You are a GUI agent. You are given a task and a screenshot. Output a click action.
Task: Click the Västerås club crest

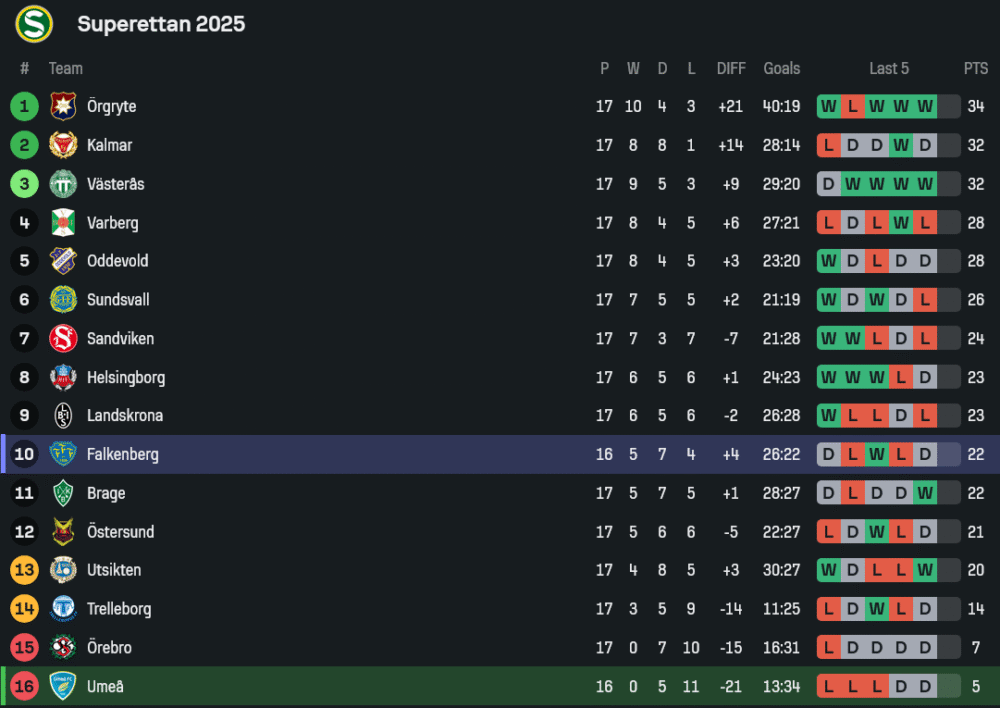pyautogui.click(x=63, y=184)
